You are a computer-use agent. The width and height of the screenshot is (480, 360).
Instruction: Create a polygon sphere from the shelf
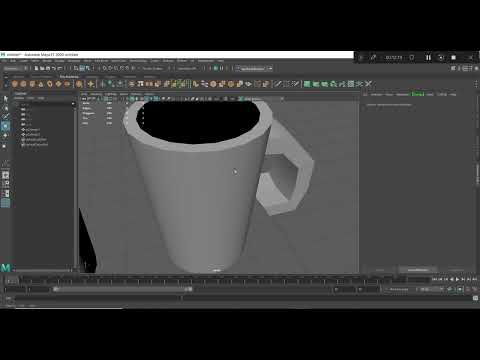[15, 84]
